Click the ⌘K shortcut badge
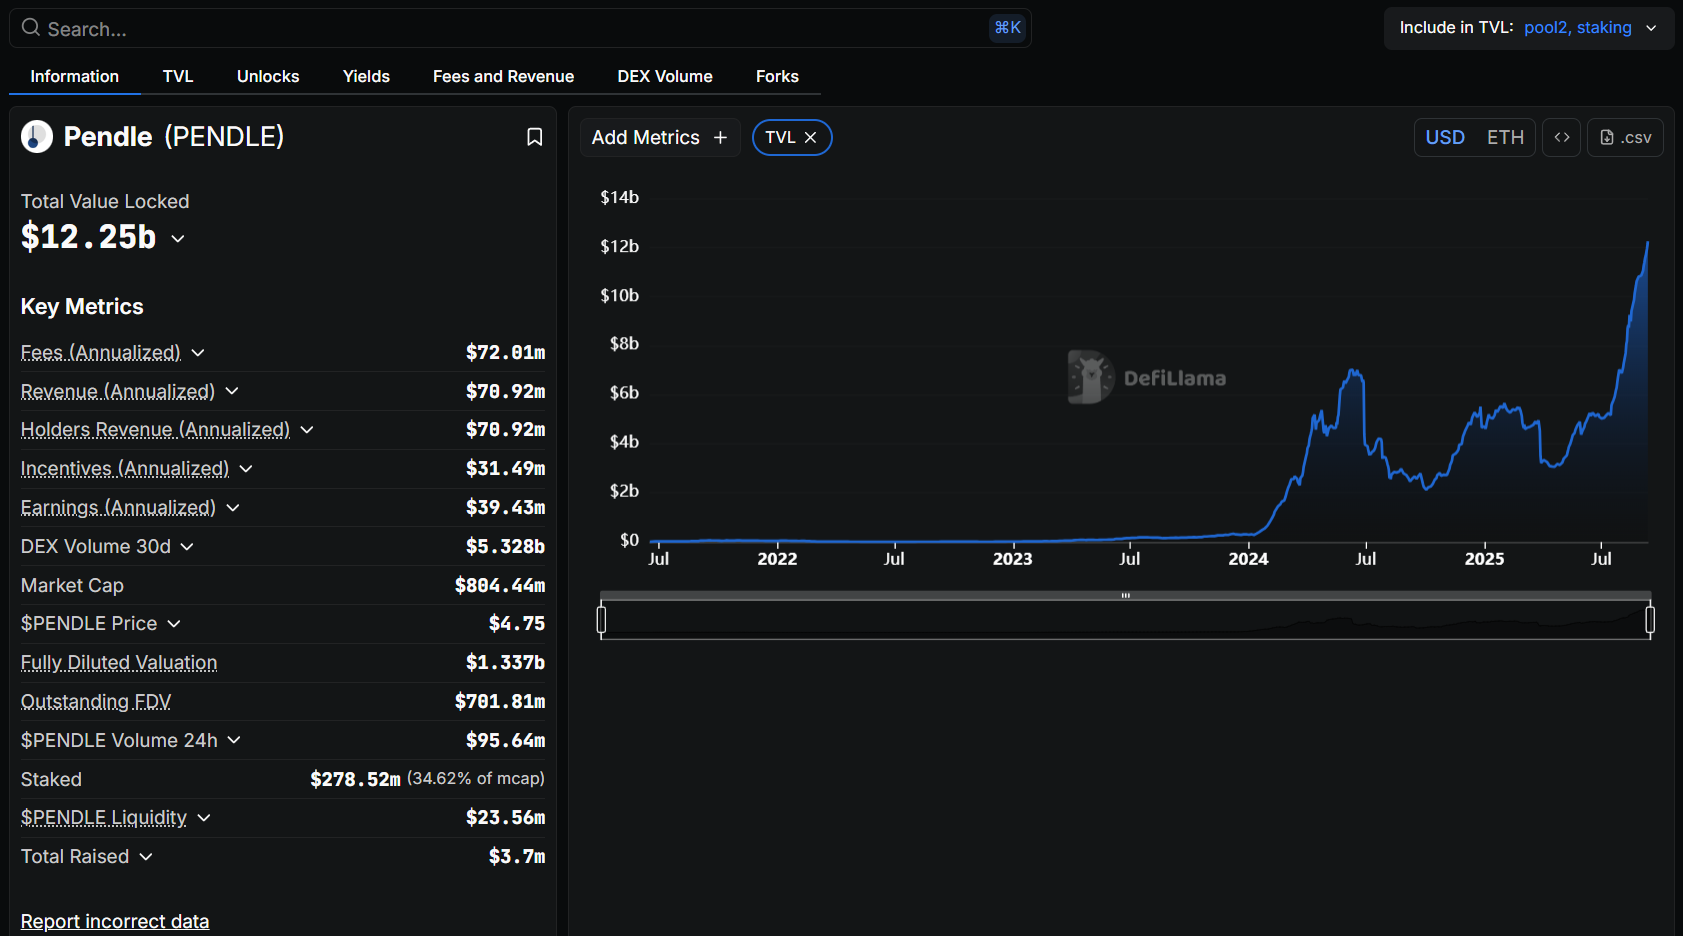This screenshot has width=1683, height=936. pos(1007,28)
